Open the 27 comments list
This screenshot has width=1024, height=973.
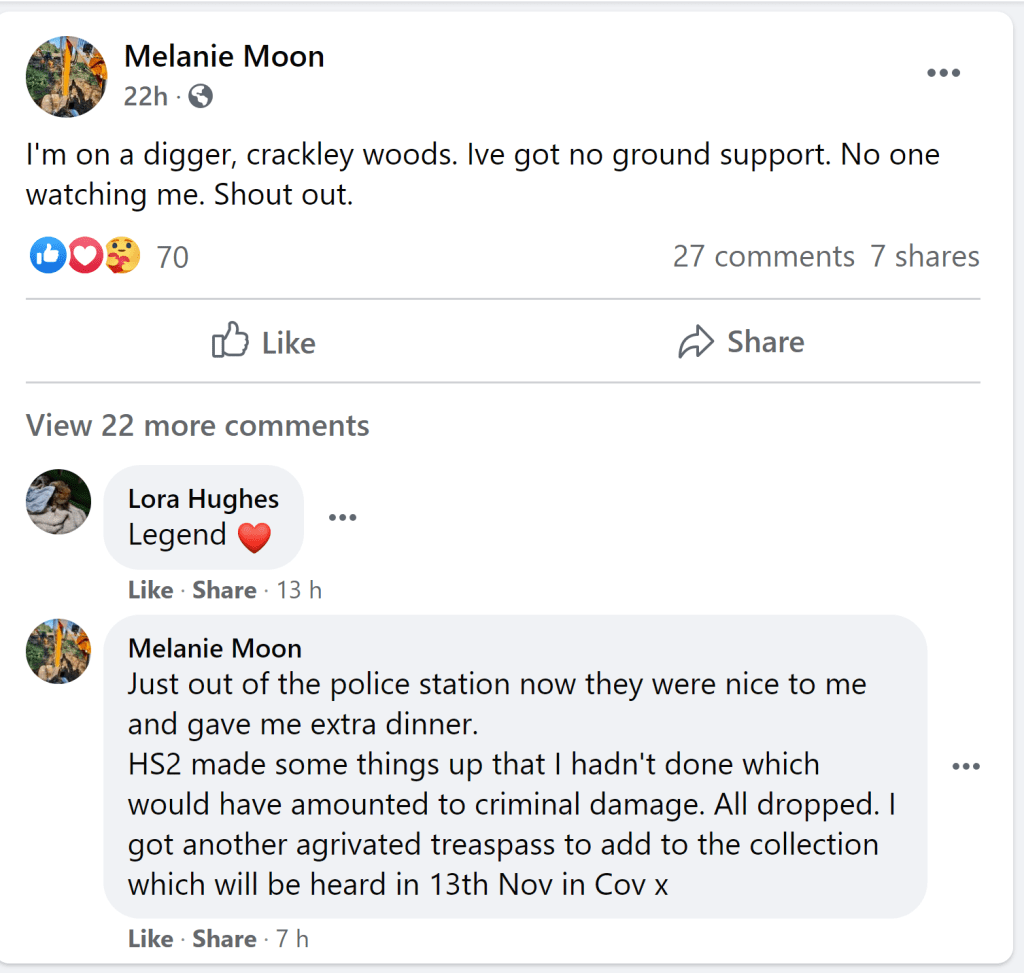coord(763,256)
